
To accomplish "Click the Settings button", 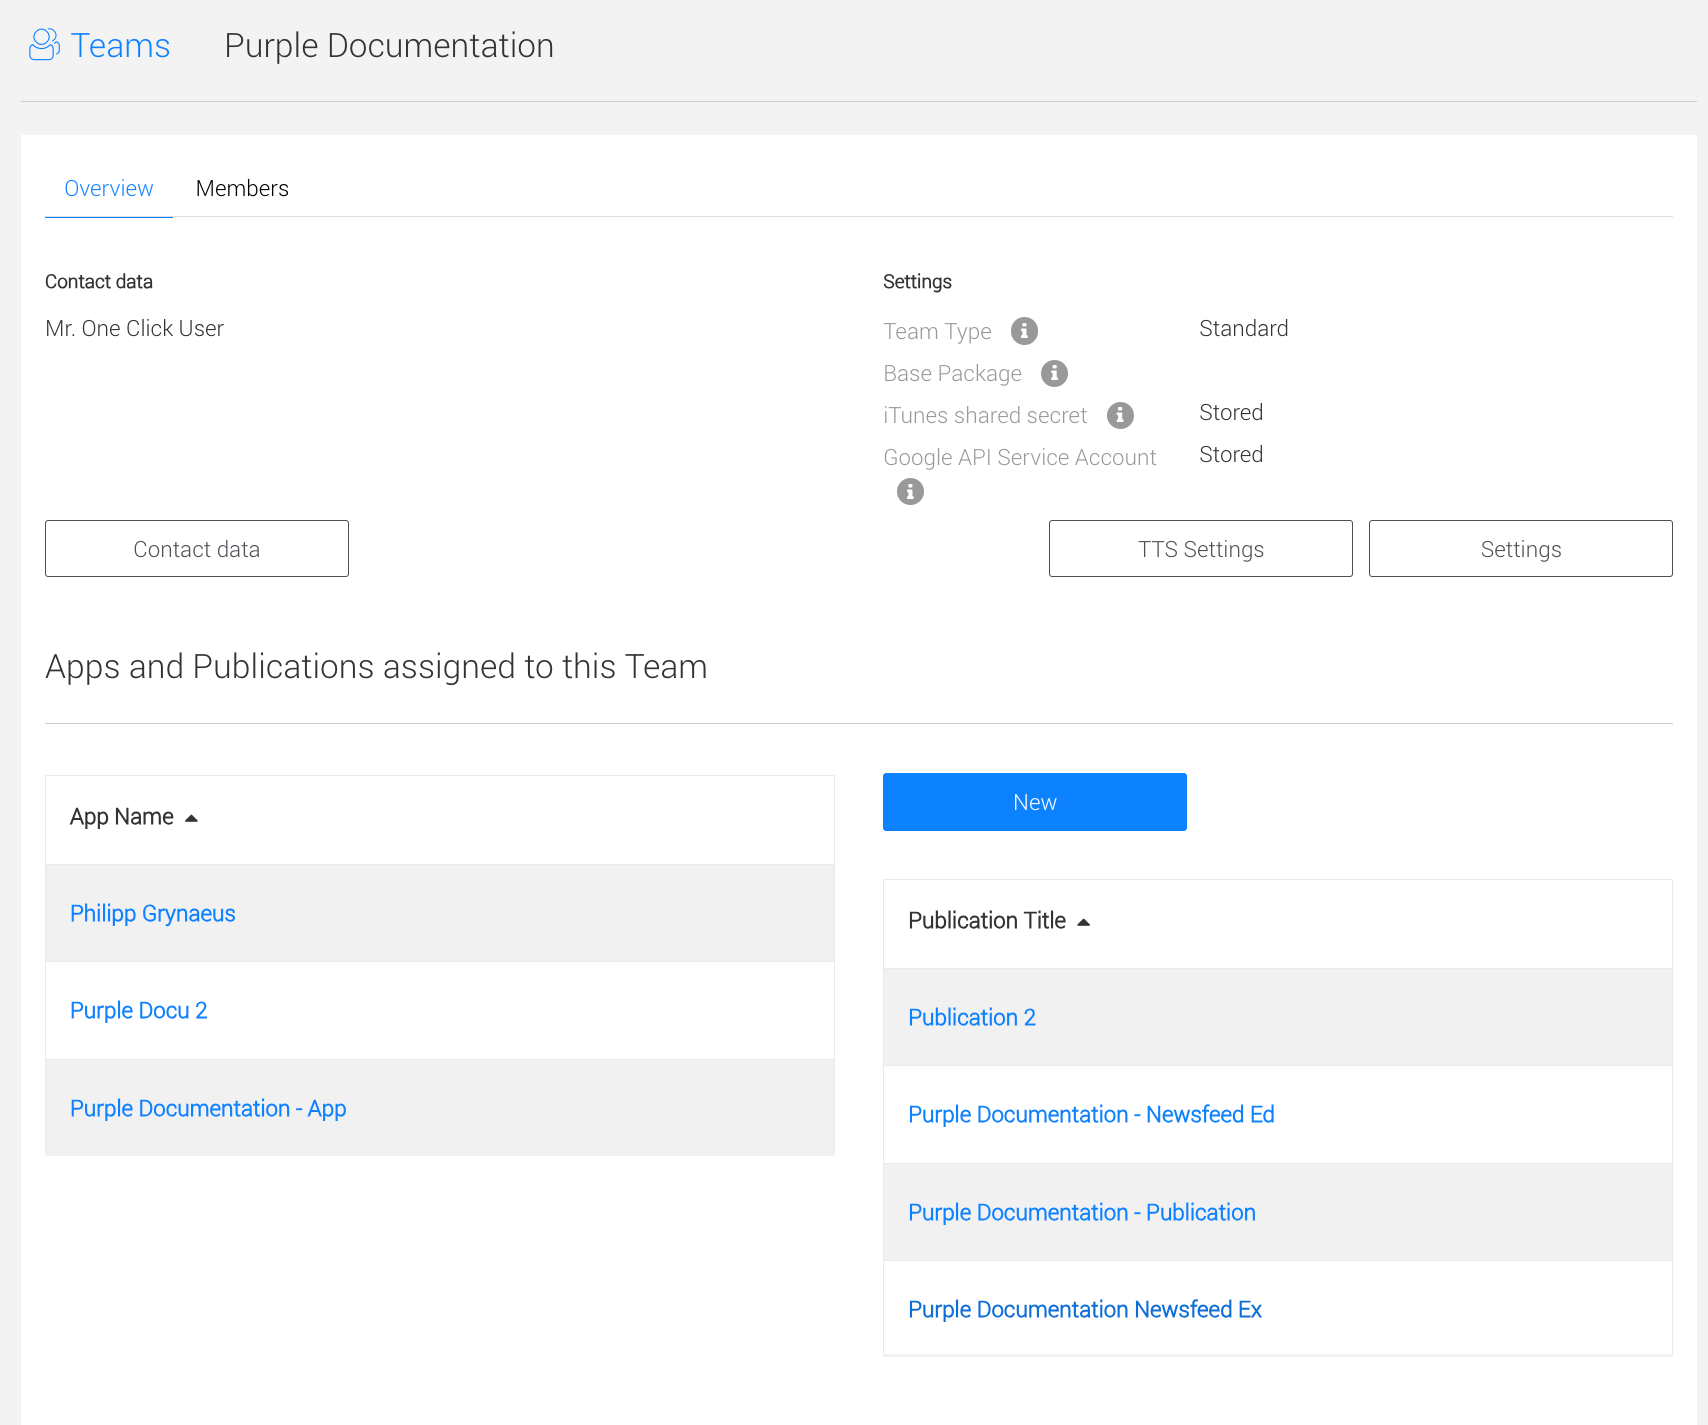I will (x=1521, y=548).
